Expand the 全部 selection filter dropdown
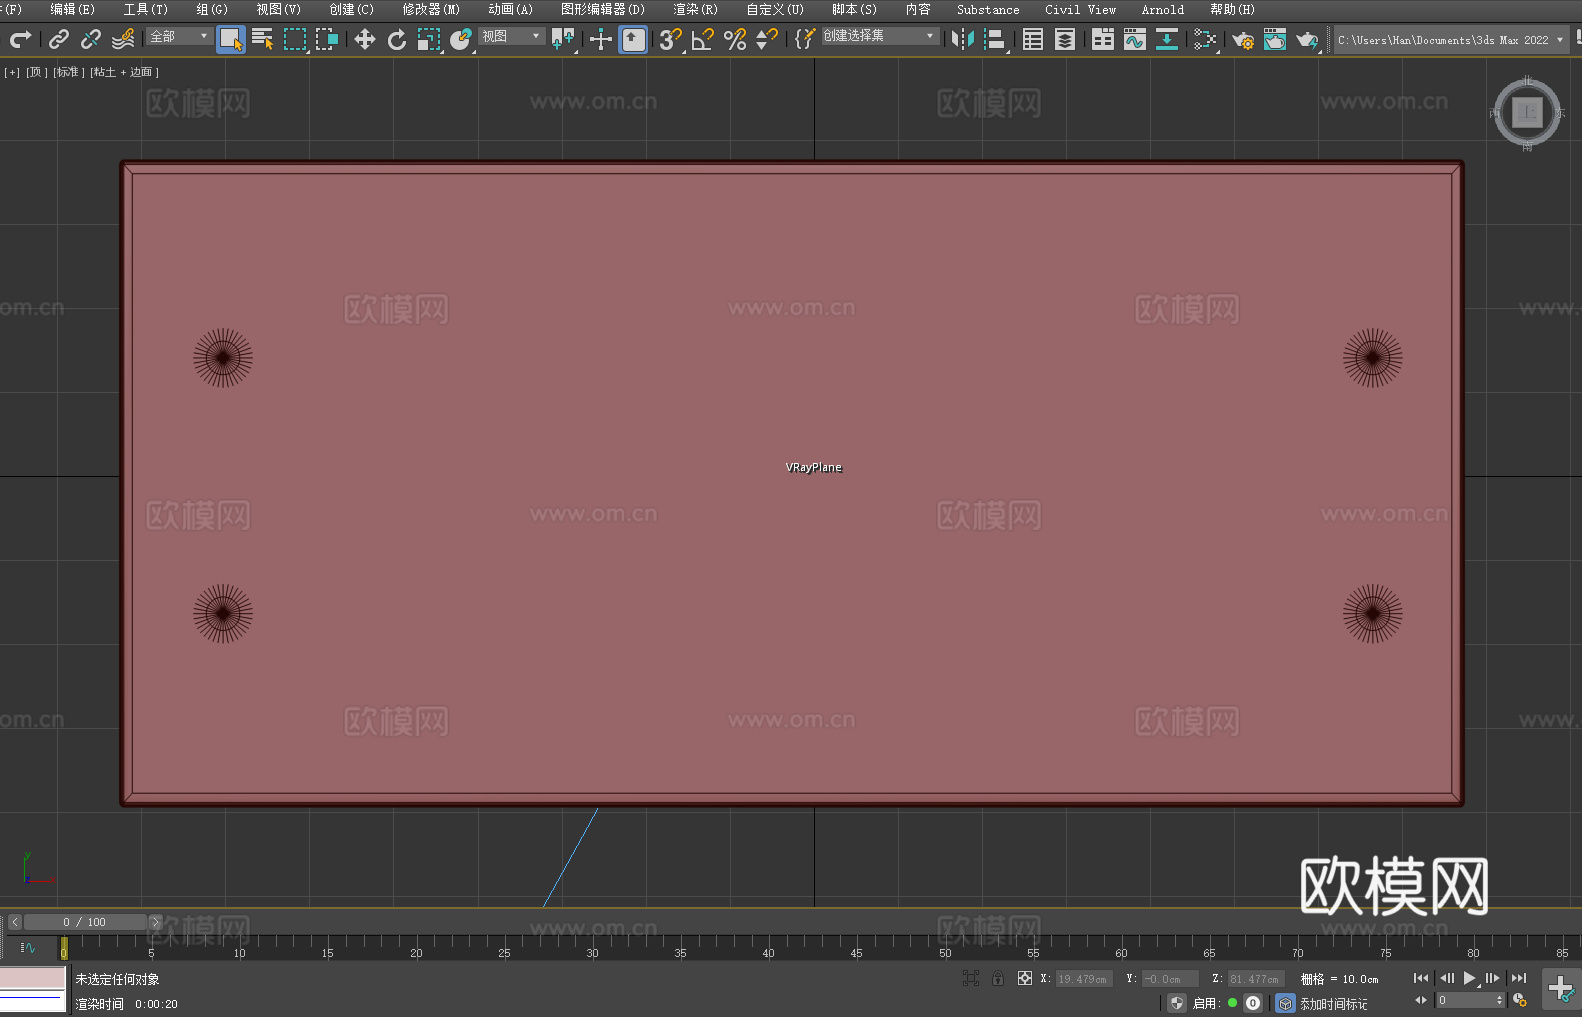 [180, 36]
